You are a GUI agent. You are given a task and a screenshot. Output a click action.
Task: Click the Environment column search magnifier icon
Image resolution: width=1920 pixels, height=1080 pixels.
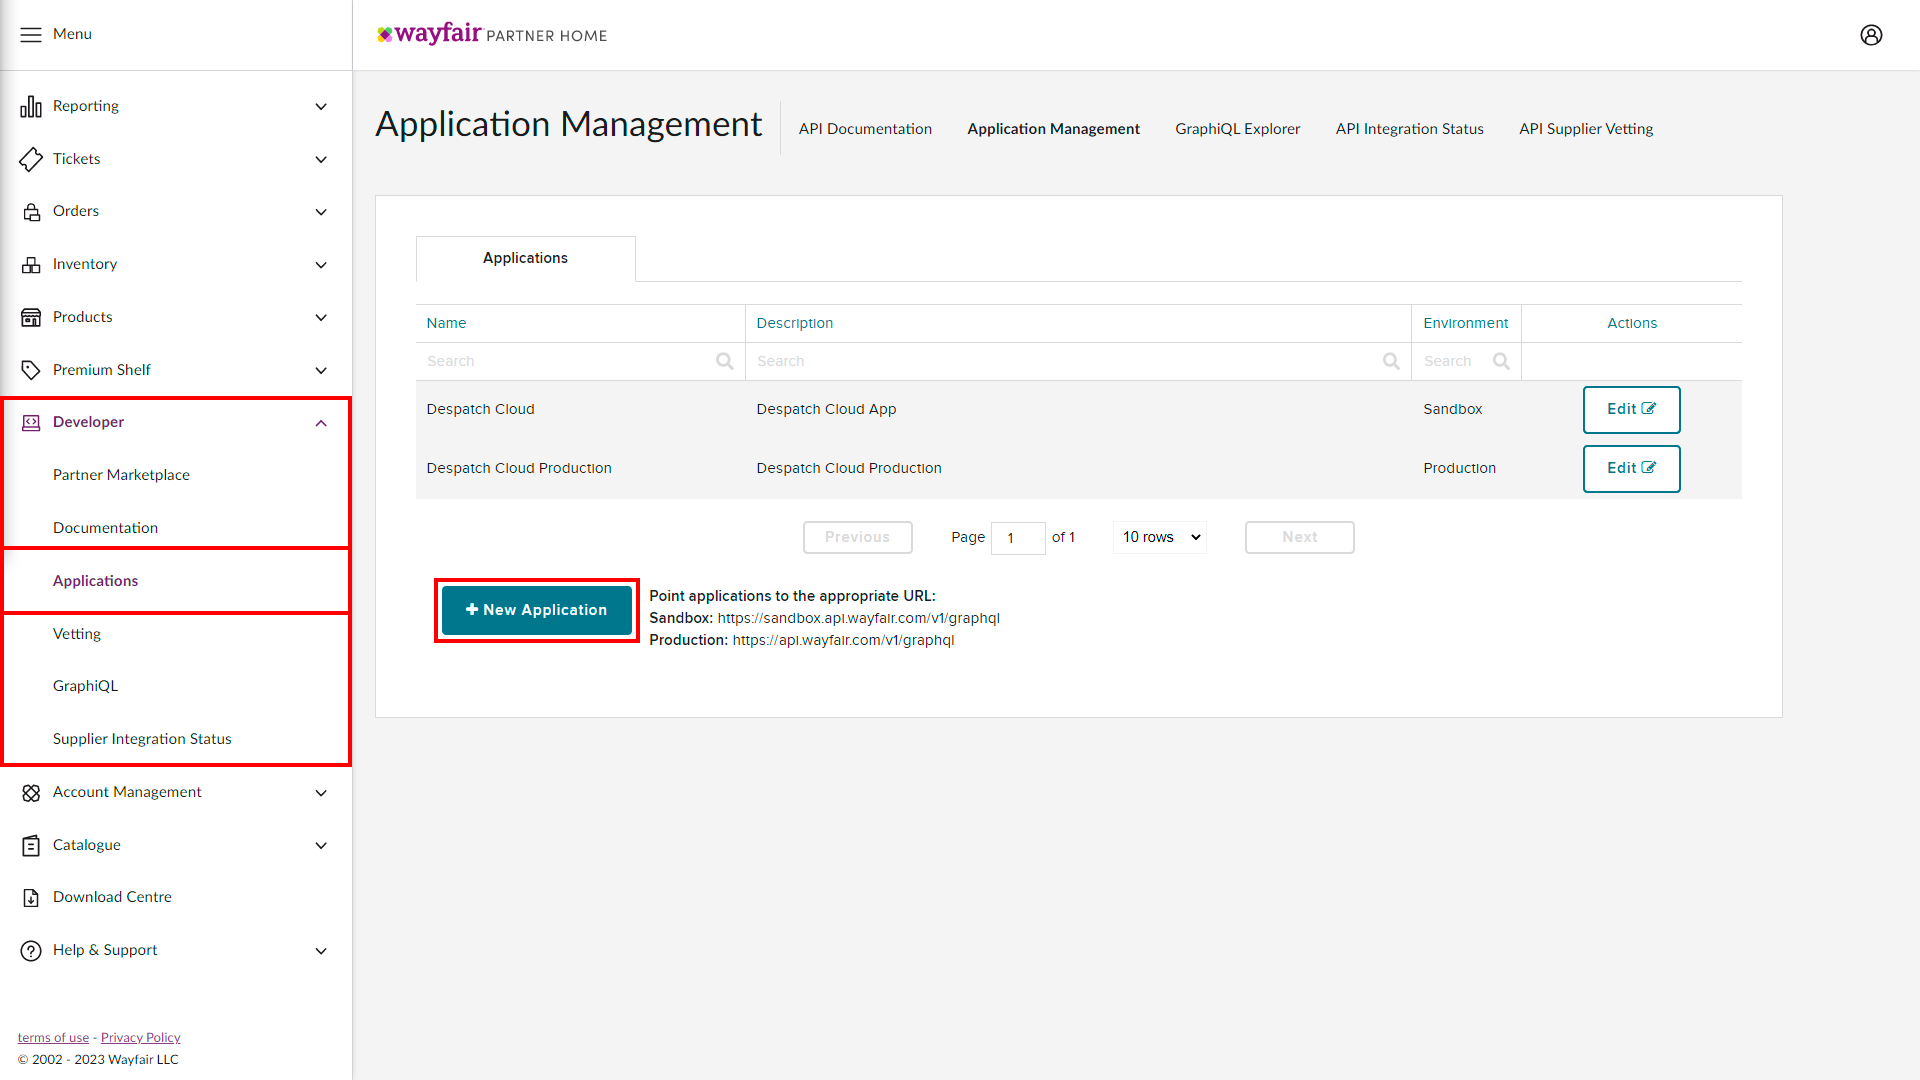[x=1501, y=362]
